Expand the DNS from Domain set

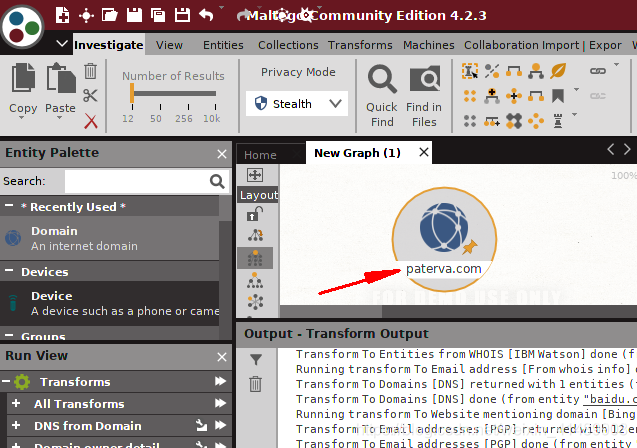[16, 425]
